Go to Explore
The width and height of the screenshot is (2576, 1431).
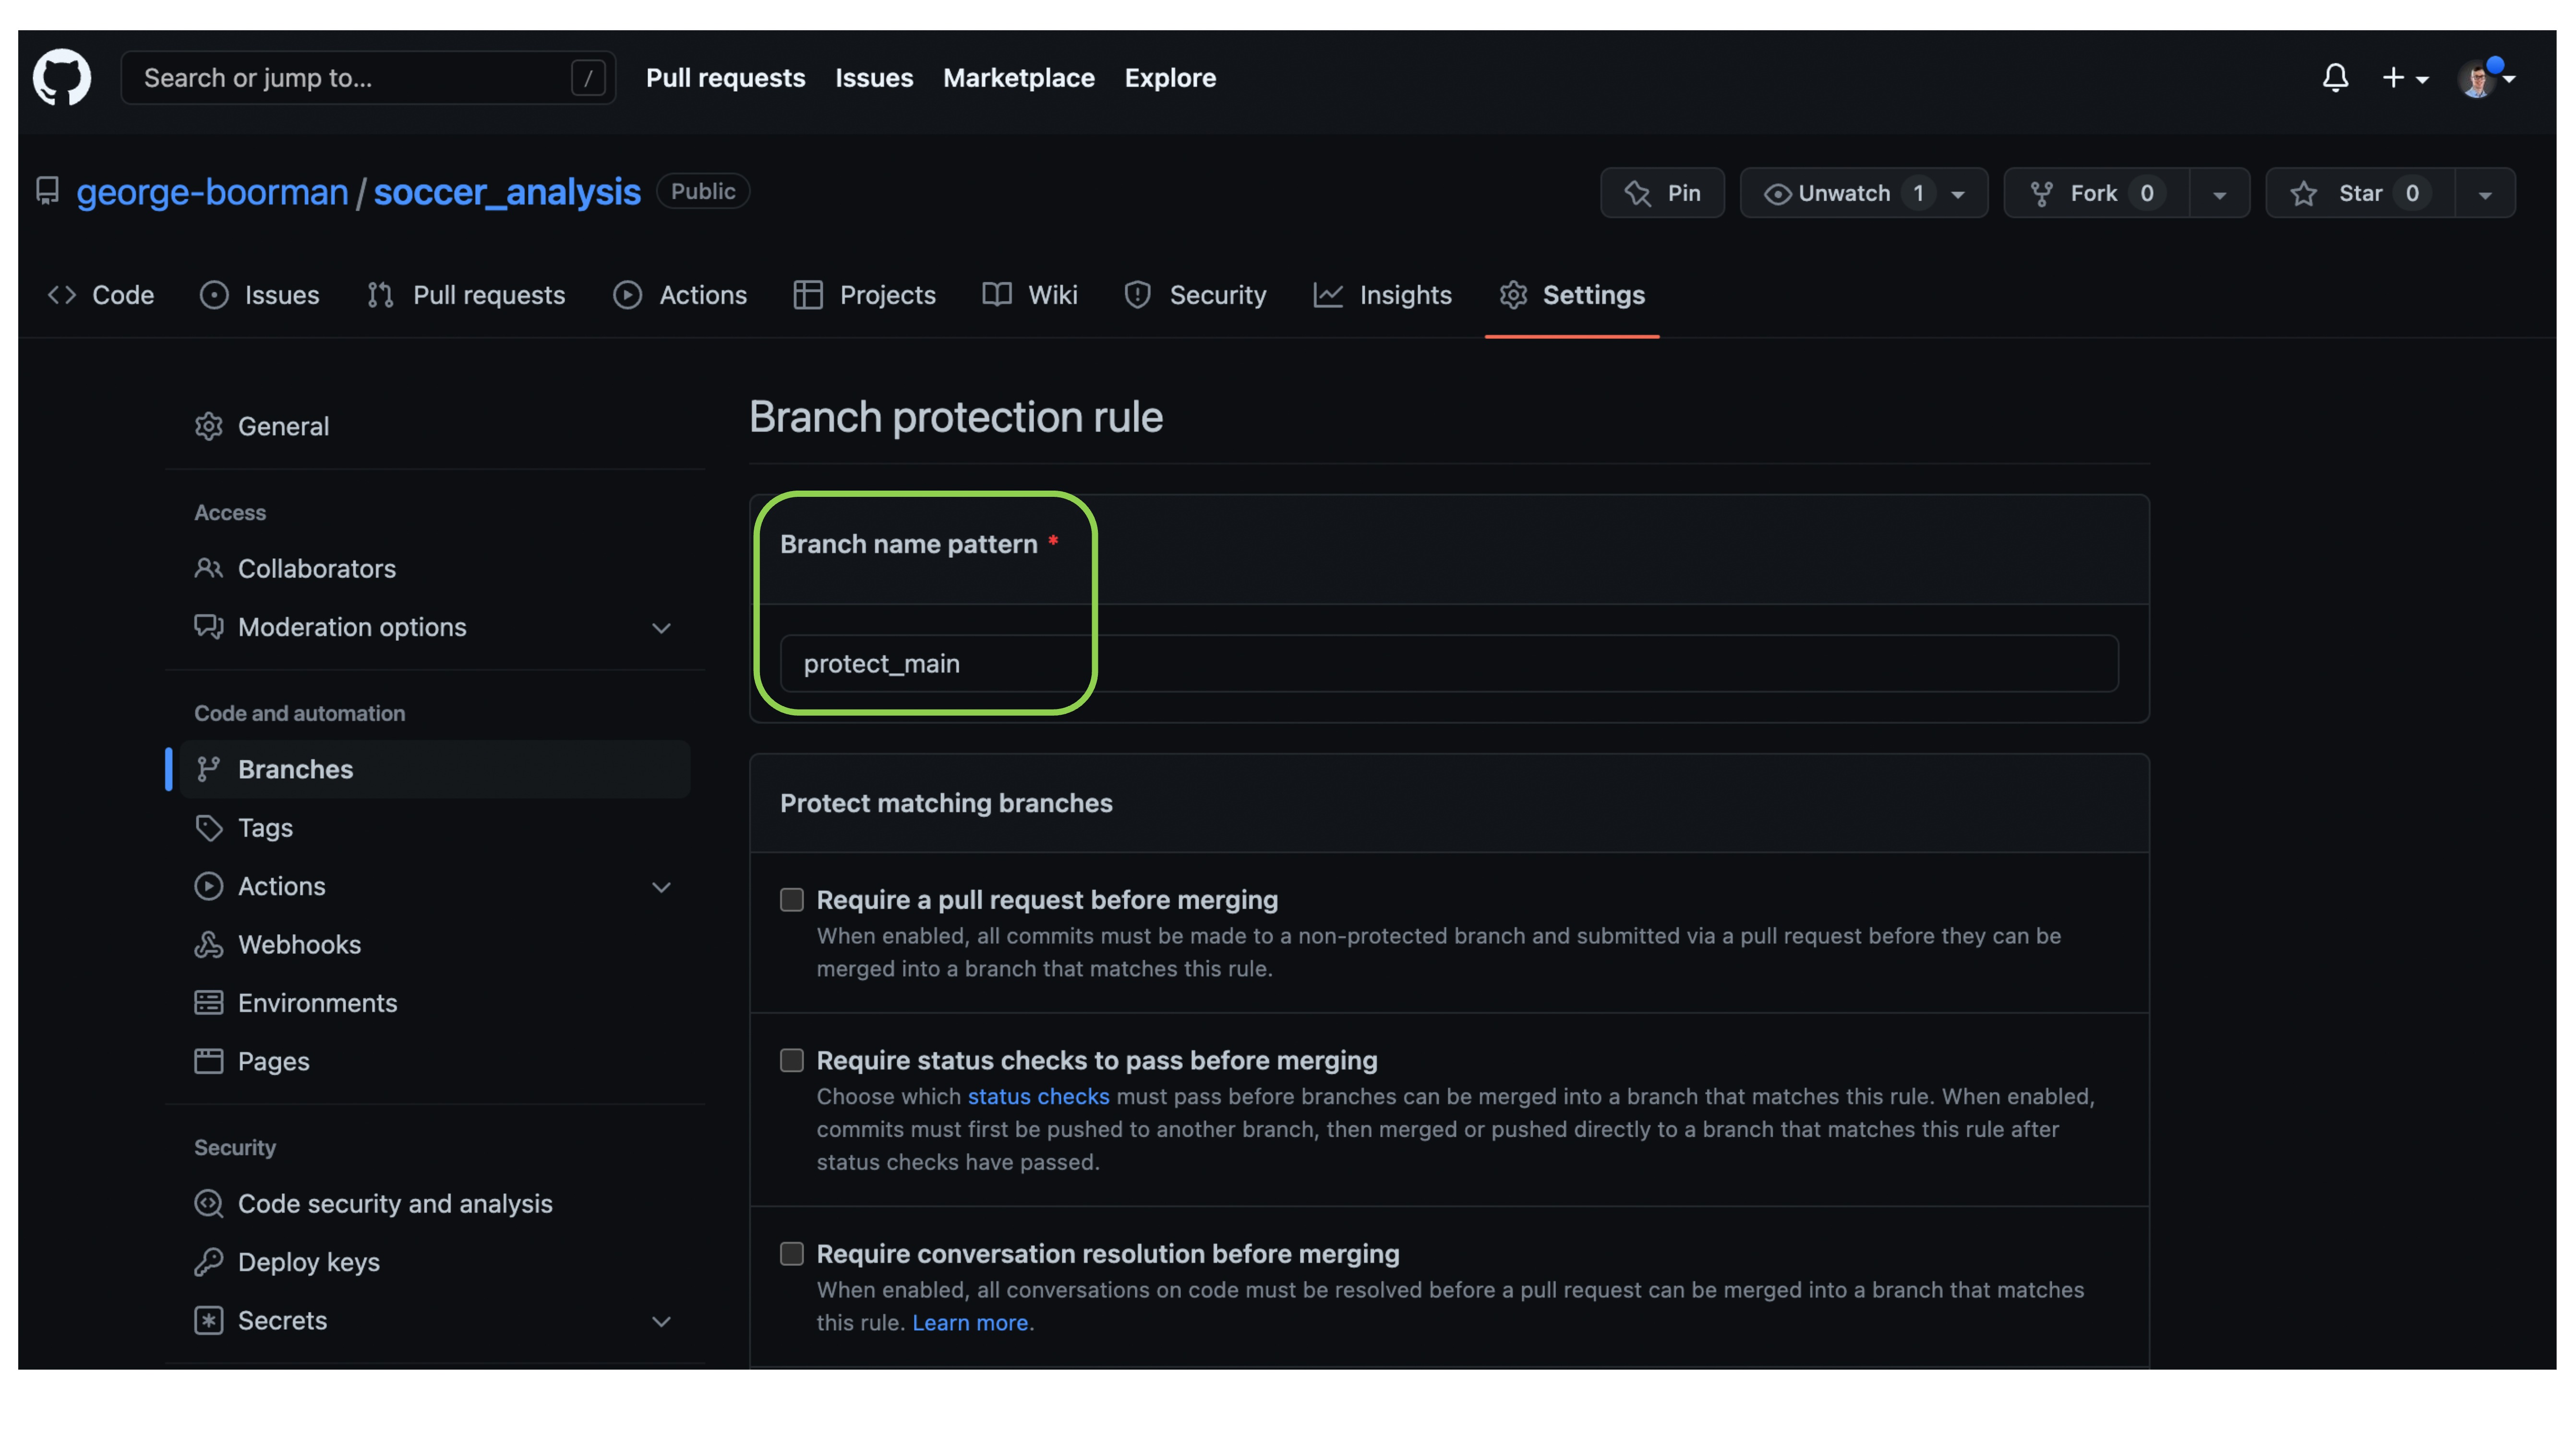[x=1170, y=77]
